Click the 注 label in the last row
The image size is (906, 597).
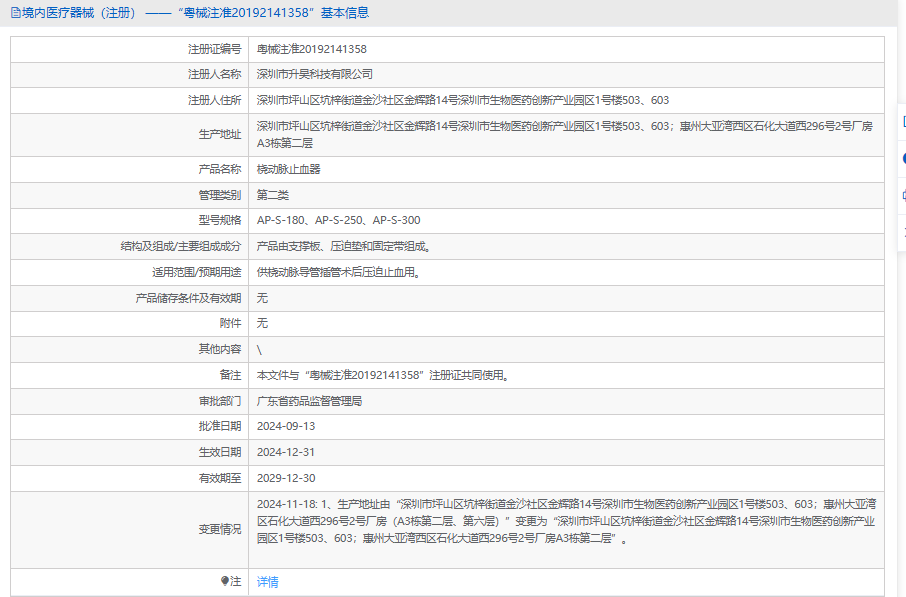(236, 581)
